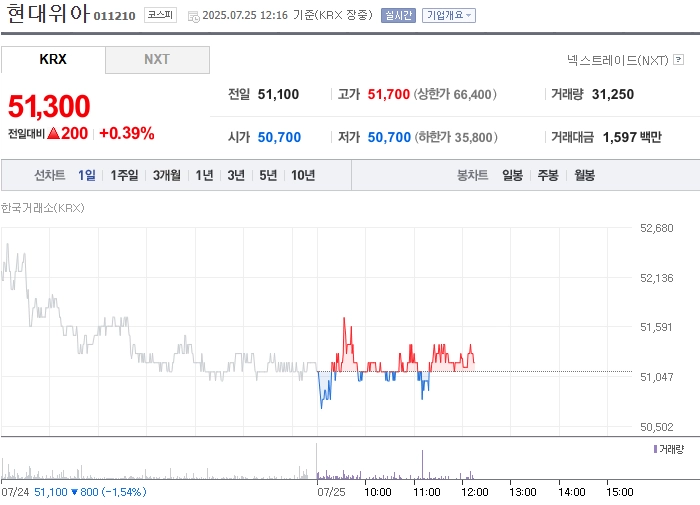Click the calendar-clock icon before the timestamp
The image size is (700, 505).
click(193, 17)
